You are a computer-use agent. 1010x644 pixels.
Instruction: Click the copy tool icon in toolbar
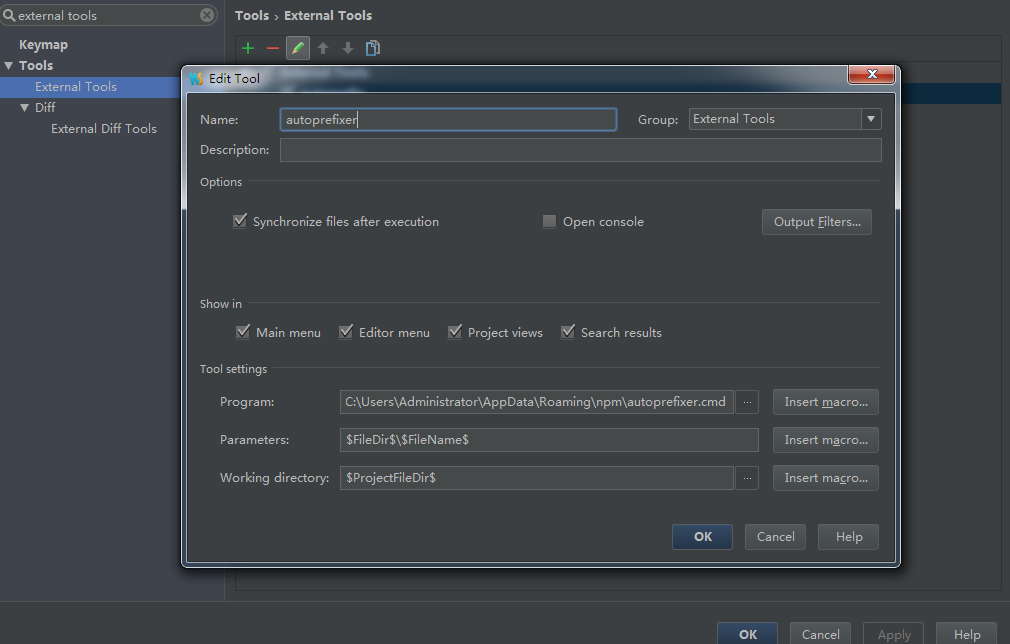pyautogui.click(x=373, y=48)
